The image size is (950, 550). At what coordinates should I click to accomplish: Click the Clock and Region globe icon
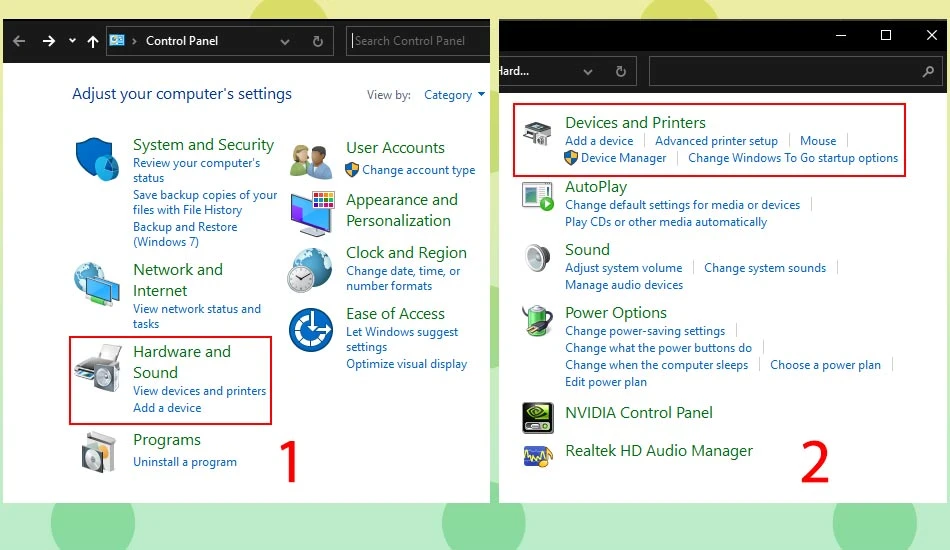click(x=310, y=270)
